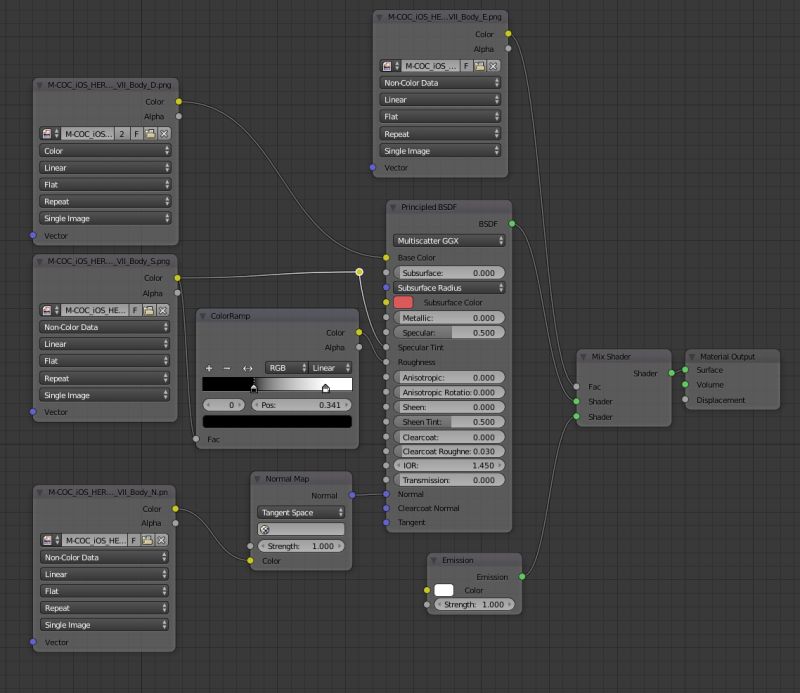800x693 pixels.
Task: Add a color stop with the ColorRamp plus icon
Action: 211,368
